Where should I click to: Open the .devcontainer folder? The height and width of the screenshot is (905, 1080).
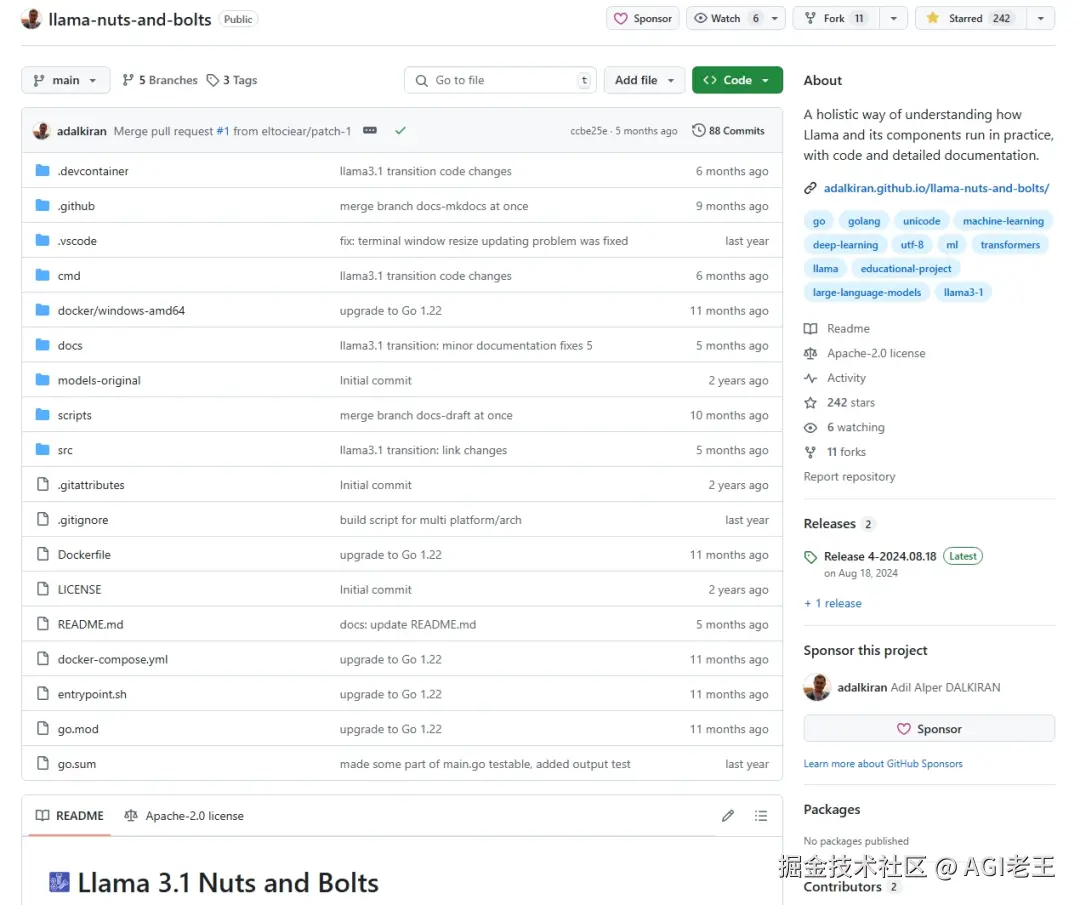pyautogui.click(x=93, y=171)
